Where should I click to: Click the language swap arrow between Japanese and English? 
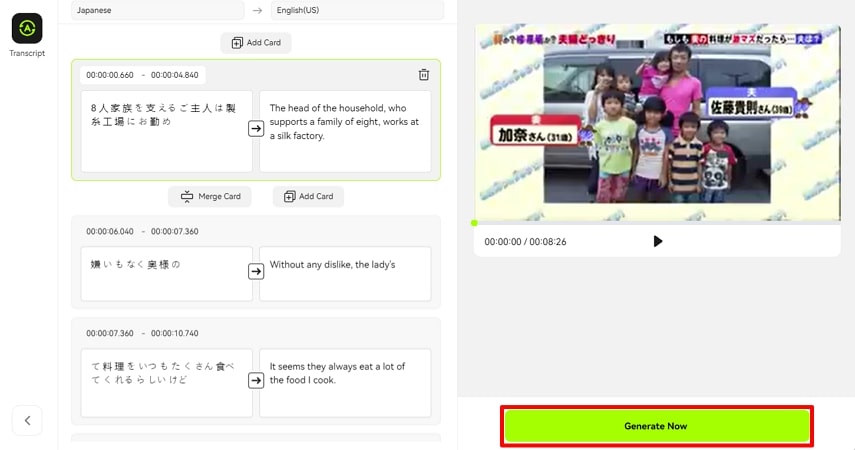coord(257,10)
